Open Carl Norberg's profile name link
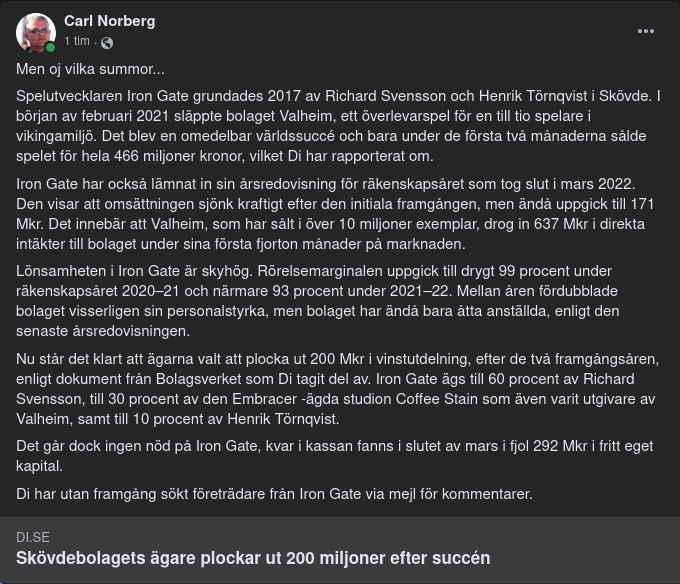680x584 pixels. pyautogui.click(x=109, y=21)
